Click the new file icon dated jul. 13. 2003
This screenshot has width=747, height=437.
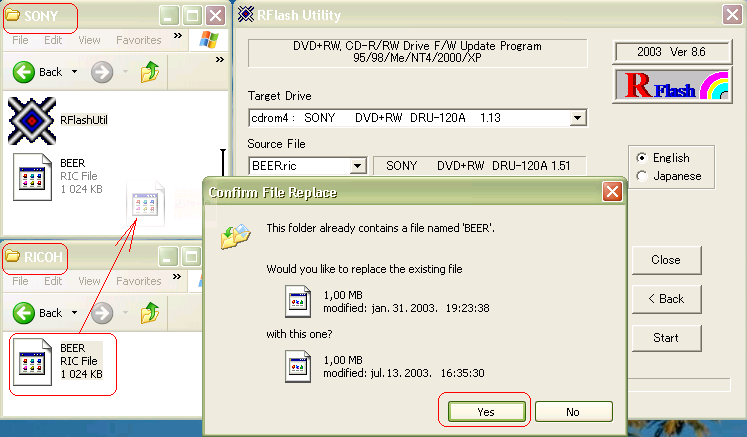298,366
